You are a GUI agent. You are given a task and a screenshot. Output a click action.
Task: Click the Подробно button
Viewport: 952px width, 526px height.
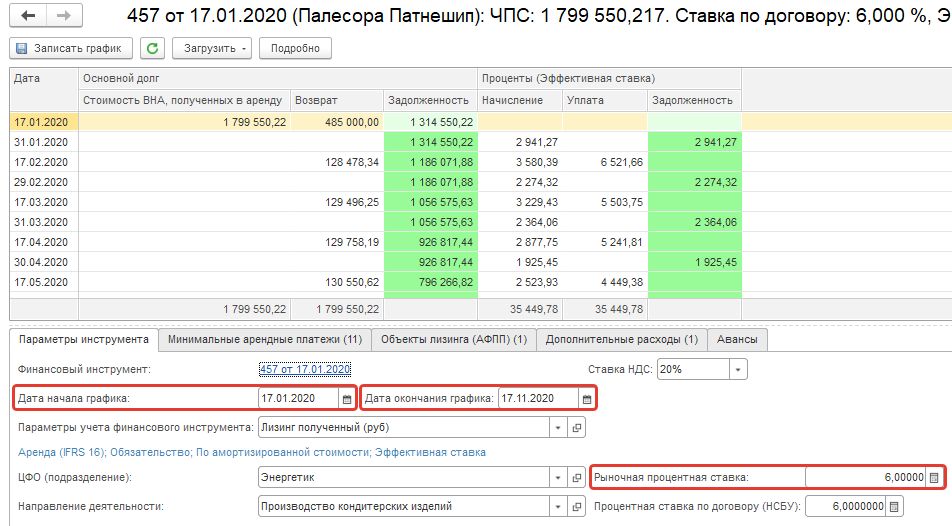click(x=295, y=48)
